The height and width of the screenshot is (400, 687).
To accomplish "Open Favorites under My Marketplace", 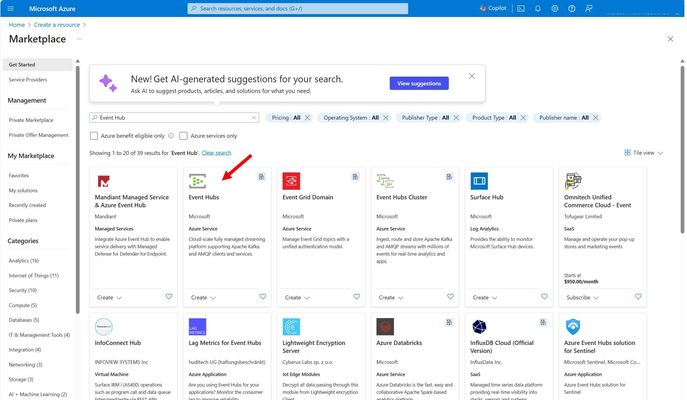I will tap(19, 176).
